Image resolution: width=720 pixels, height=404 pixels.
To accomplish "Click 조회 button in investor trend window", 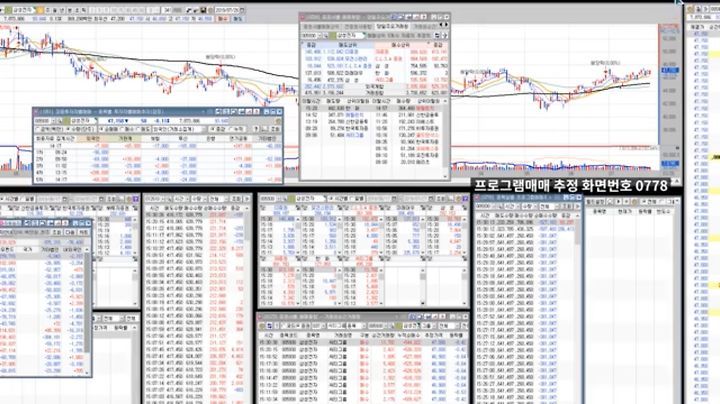I will 276,129.
